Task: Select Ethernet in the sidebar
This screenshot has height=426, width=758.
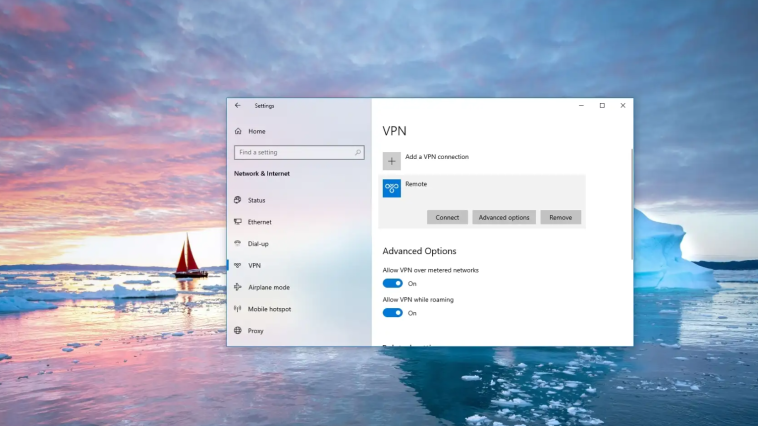Action: coord(259,222)
